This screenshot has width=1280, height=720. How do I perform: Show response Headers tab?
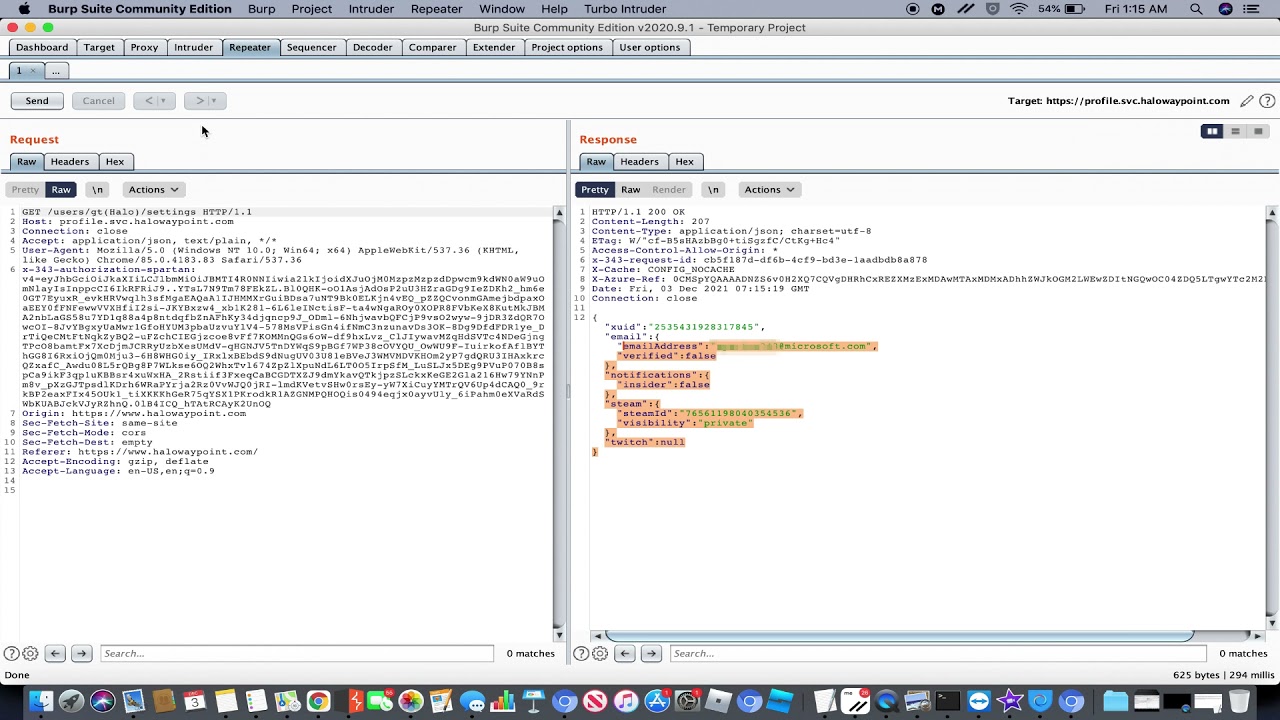639,162
